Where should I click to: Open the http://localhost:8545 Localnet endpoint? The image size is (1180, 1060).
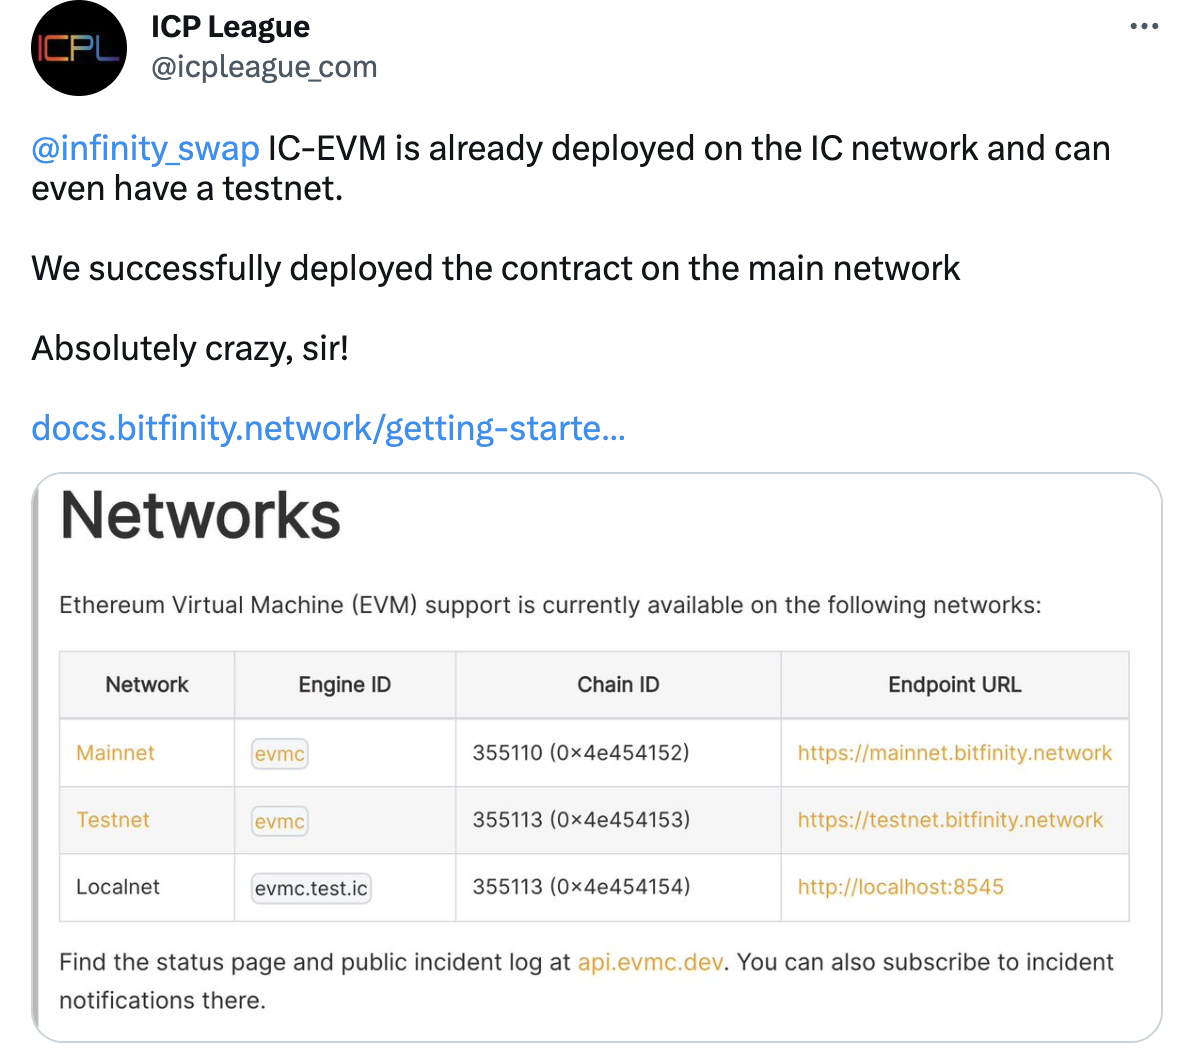(x=899, y=887)
